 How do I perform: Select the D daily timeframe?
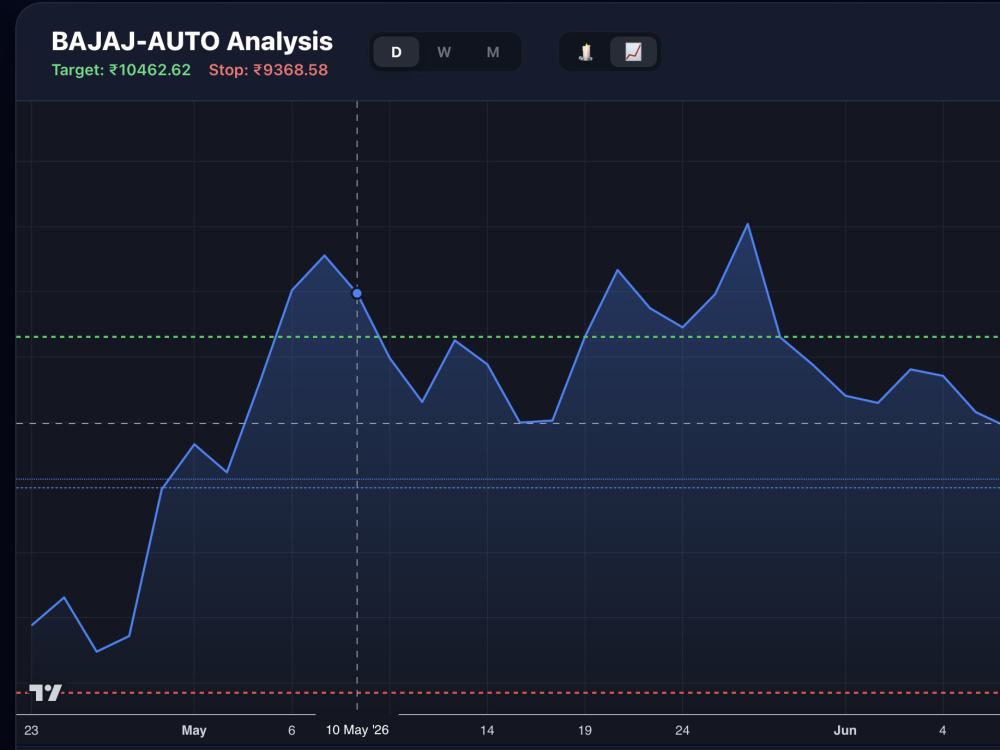pyautogui.click(x=396, y=52)
